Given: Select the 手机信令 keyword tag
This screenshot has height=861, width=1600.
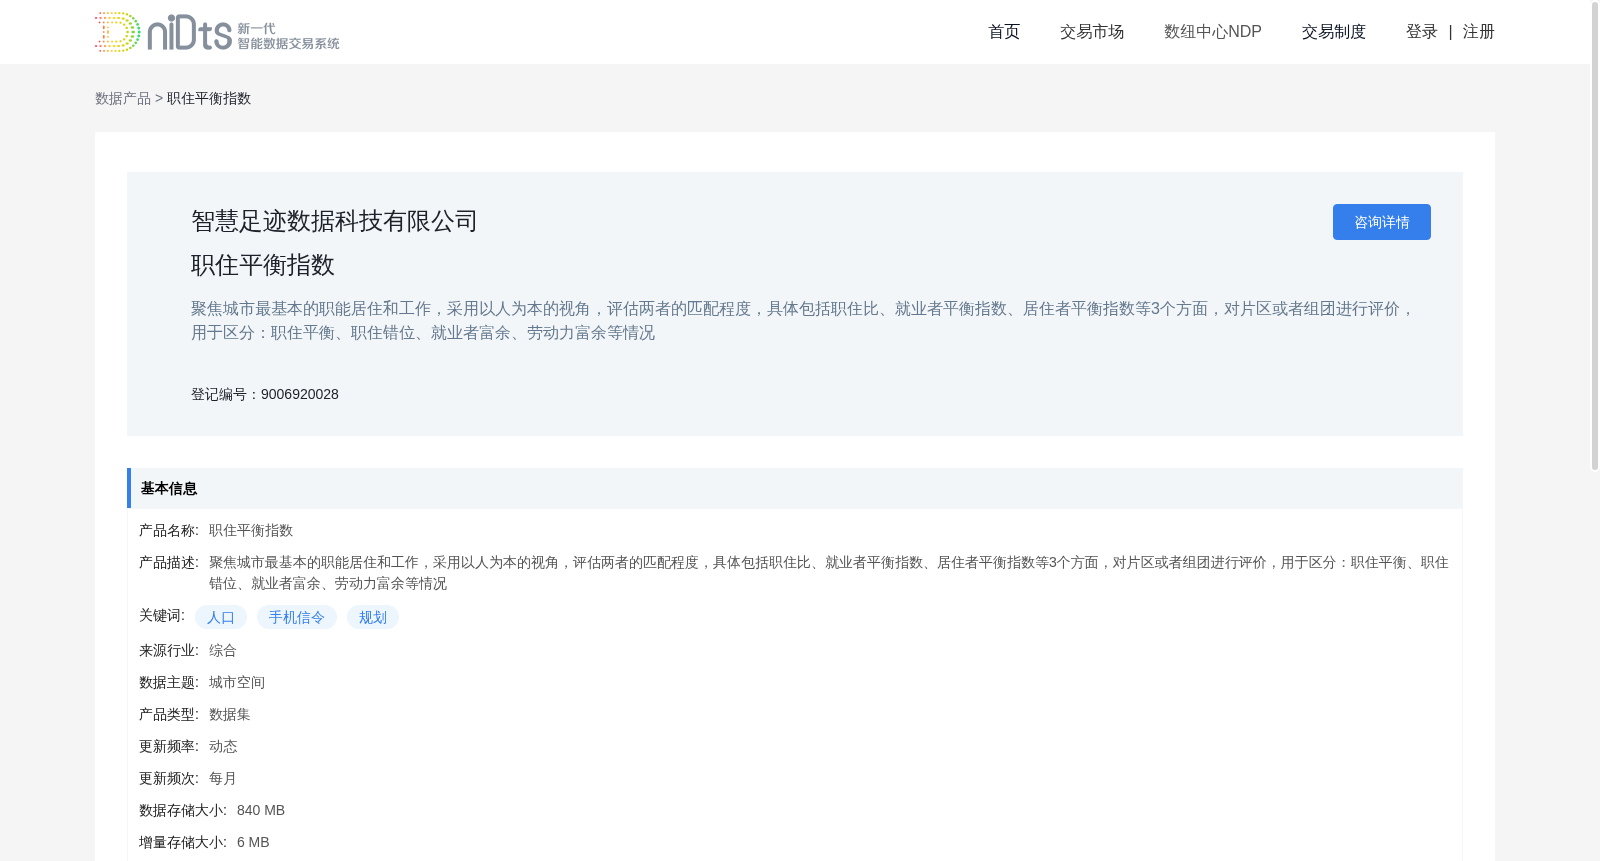Looking at the screenshot, I should pos(297,617).
